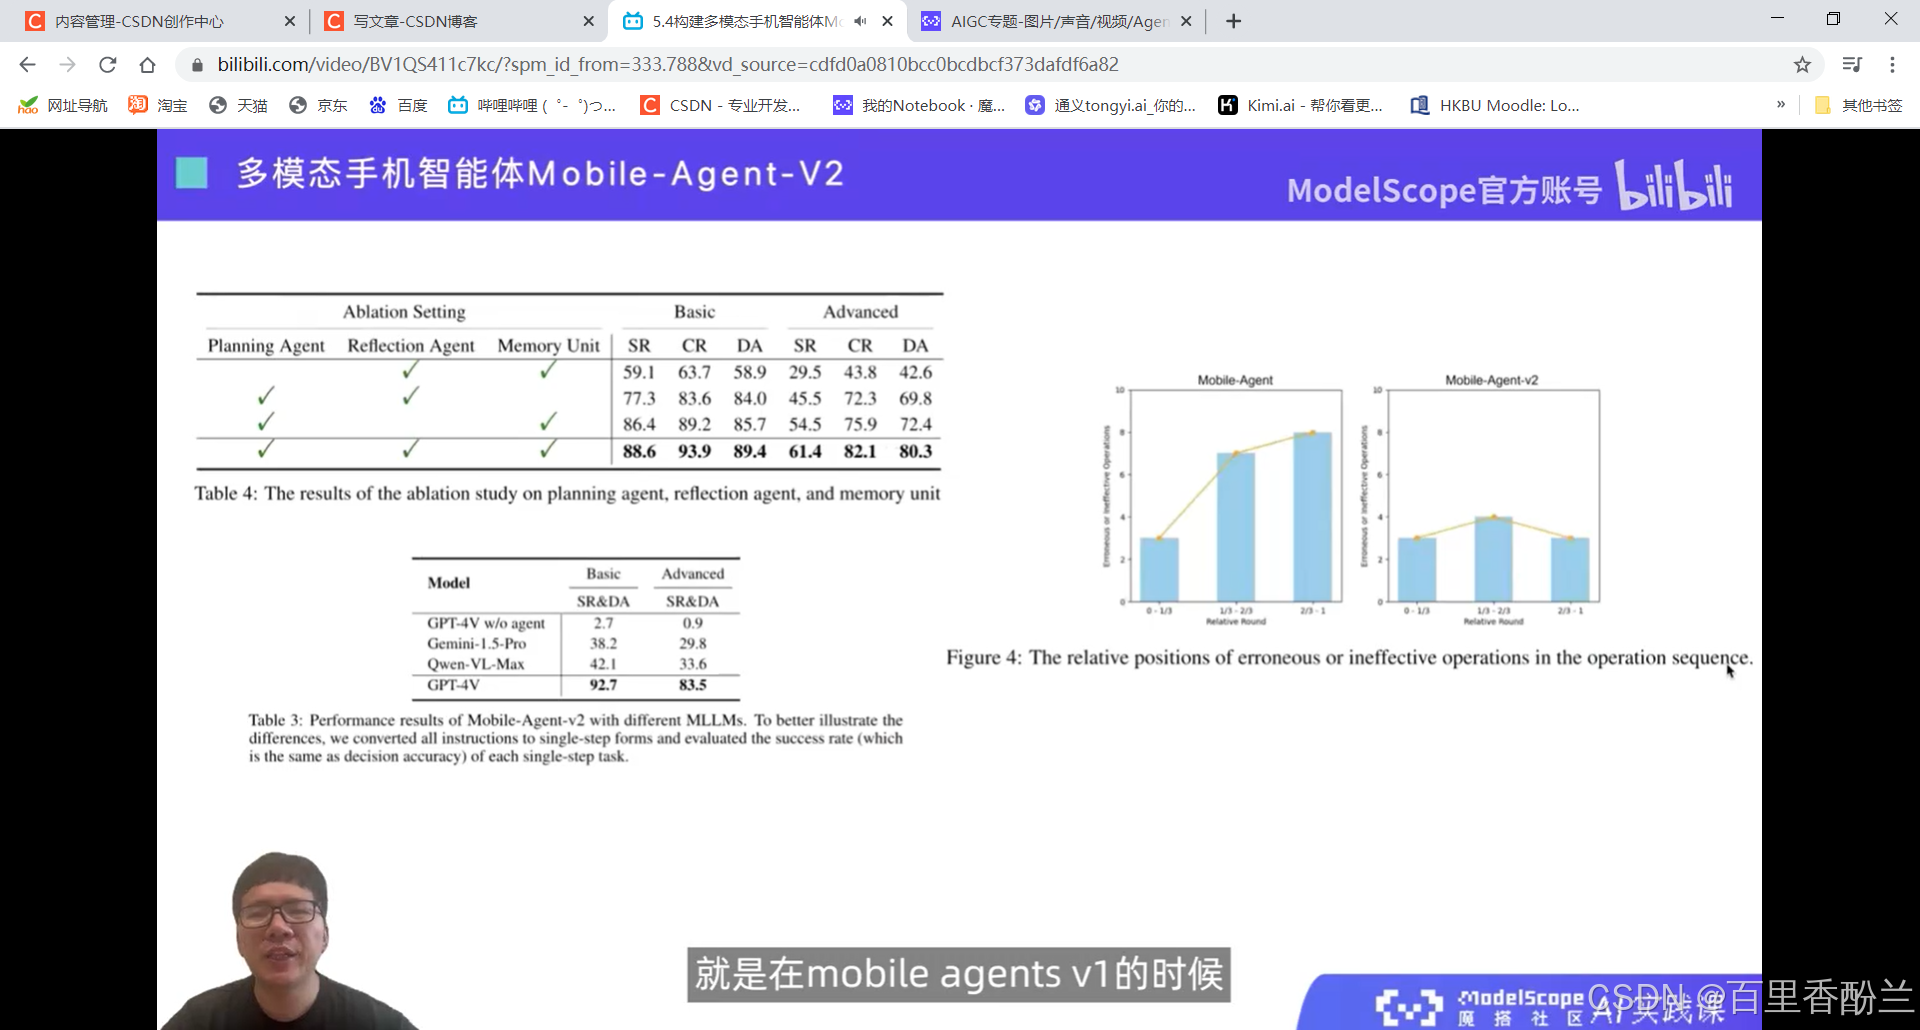The width and height of the screenshot is (1920, 1030).
Task: Click the address bar URL
Action: click(668, 65)
